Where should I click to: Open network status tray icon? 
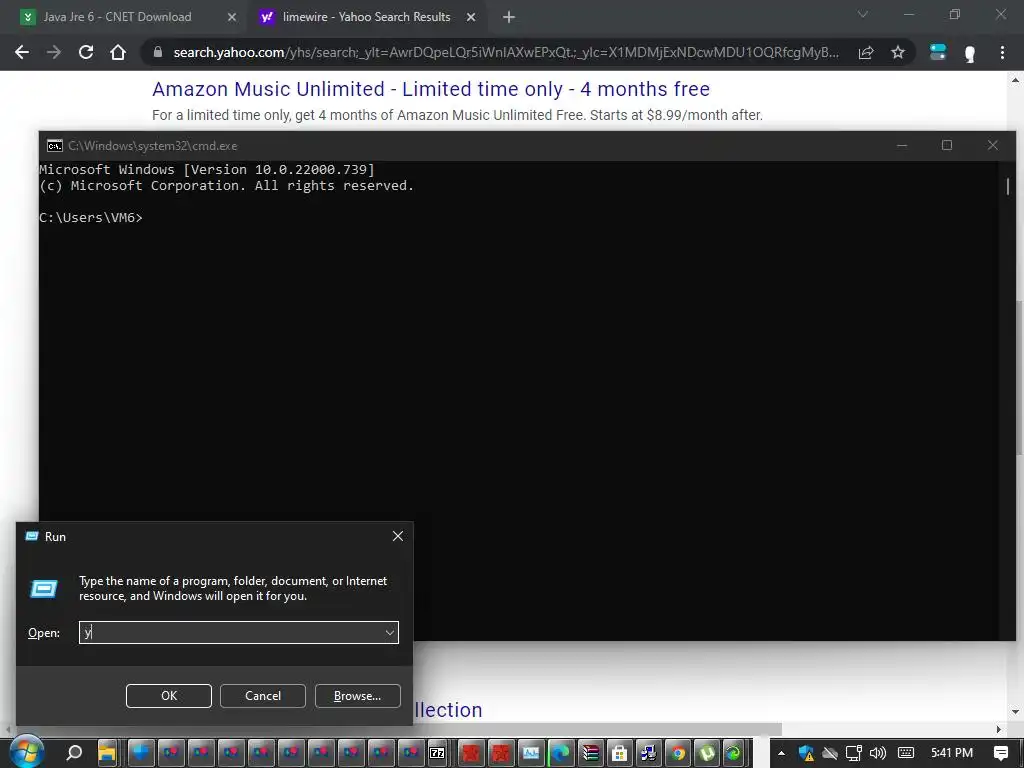[854, 754]
